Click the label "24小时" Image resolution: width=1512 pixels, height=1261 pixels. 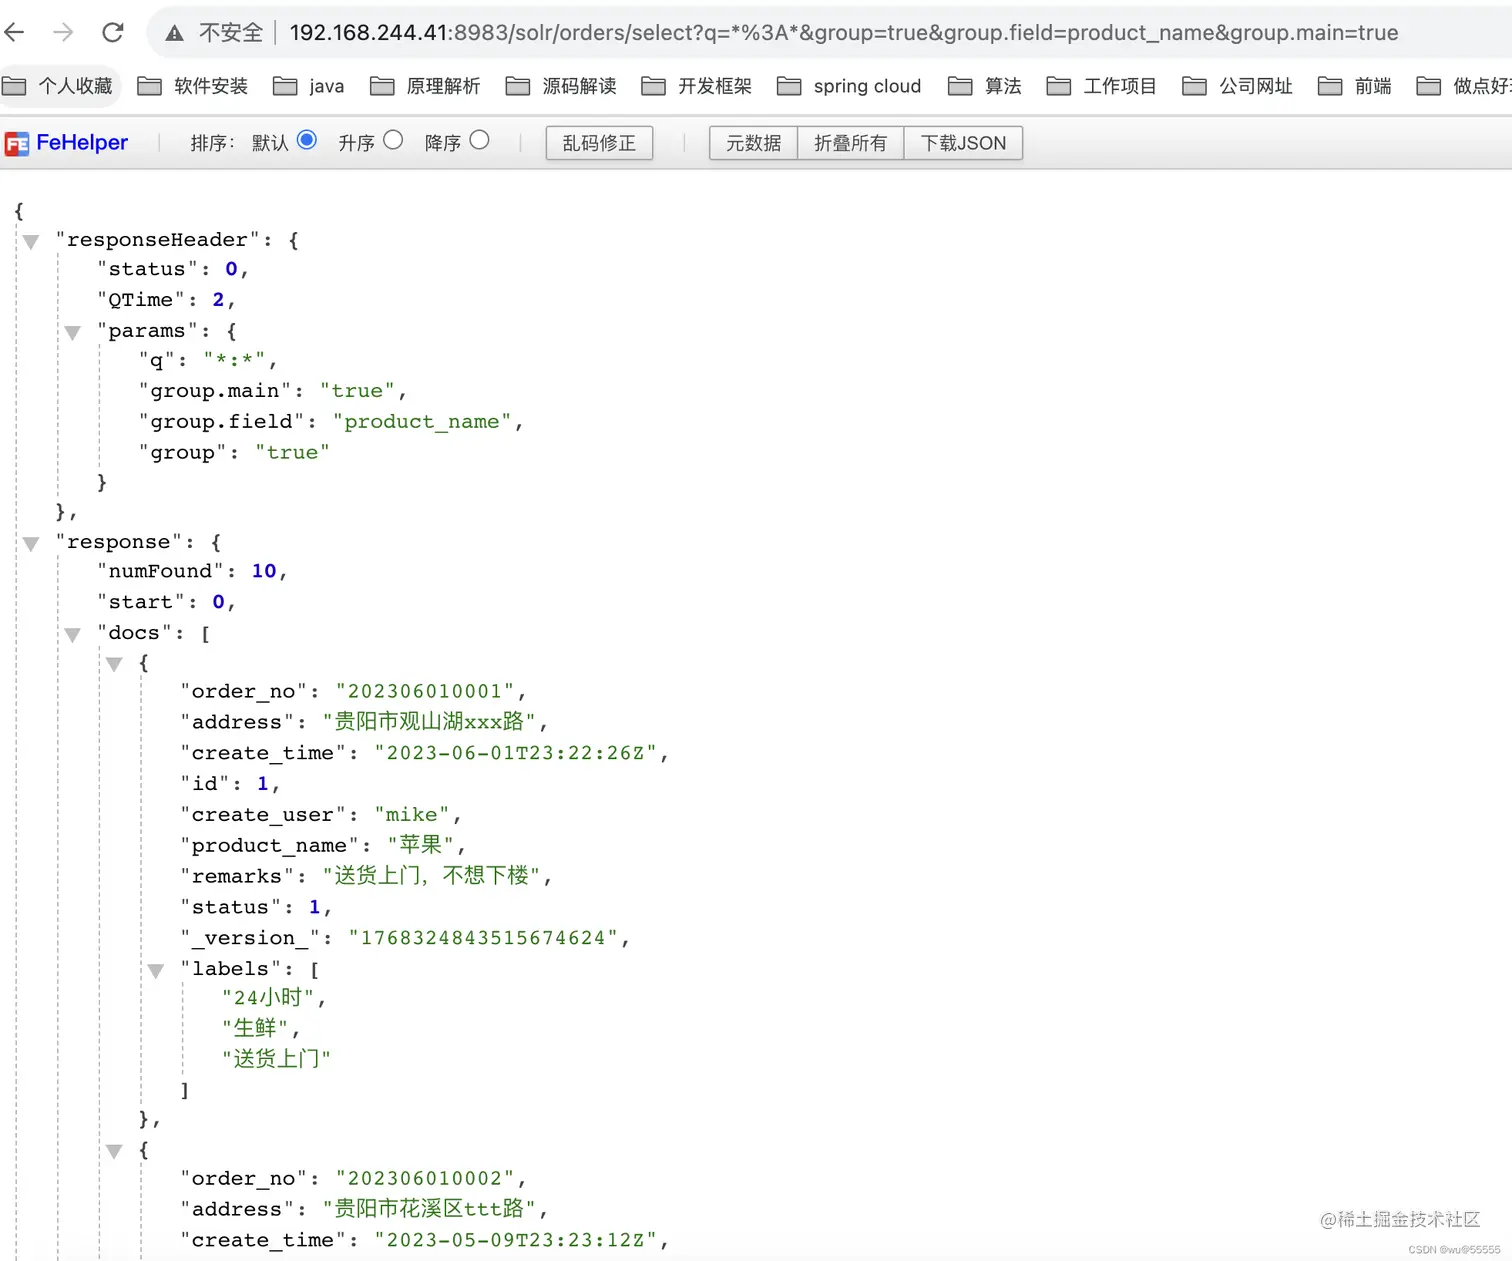(x=268, y=997)
